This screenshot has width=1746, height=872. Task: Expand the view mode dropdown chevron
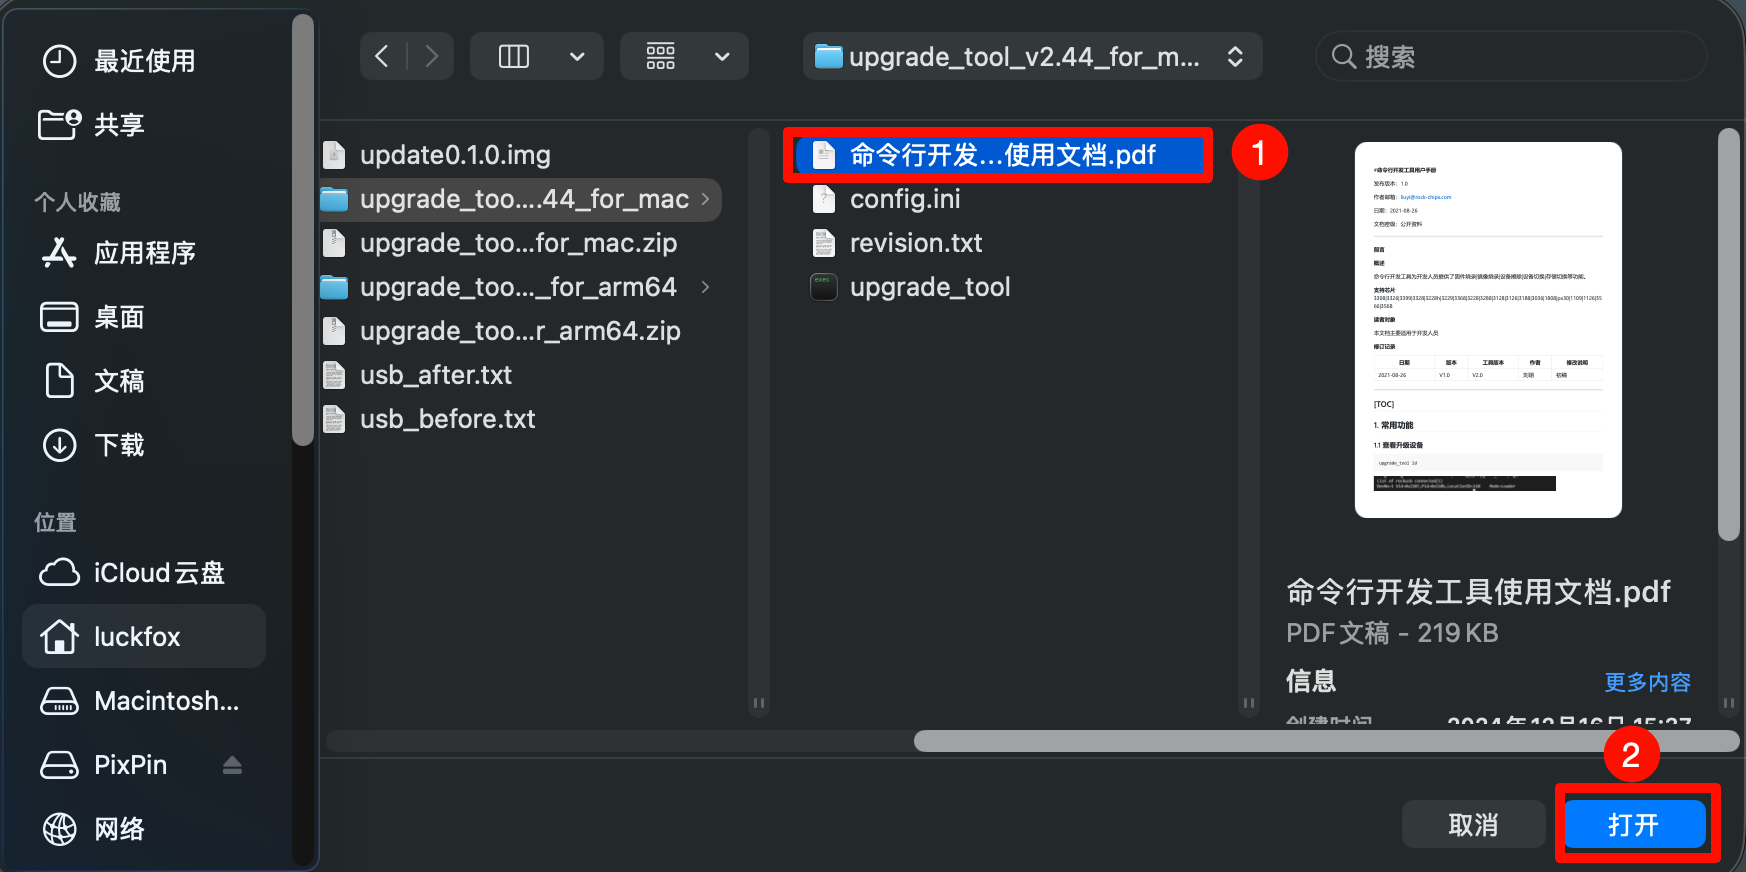pyautogui.click(x=577, y=57)
